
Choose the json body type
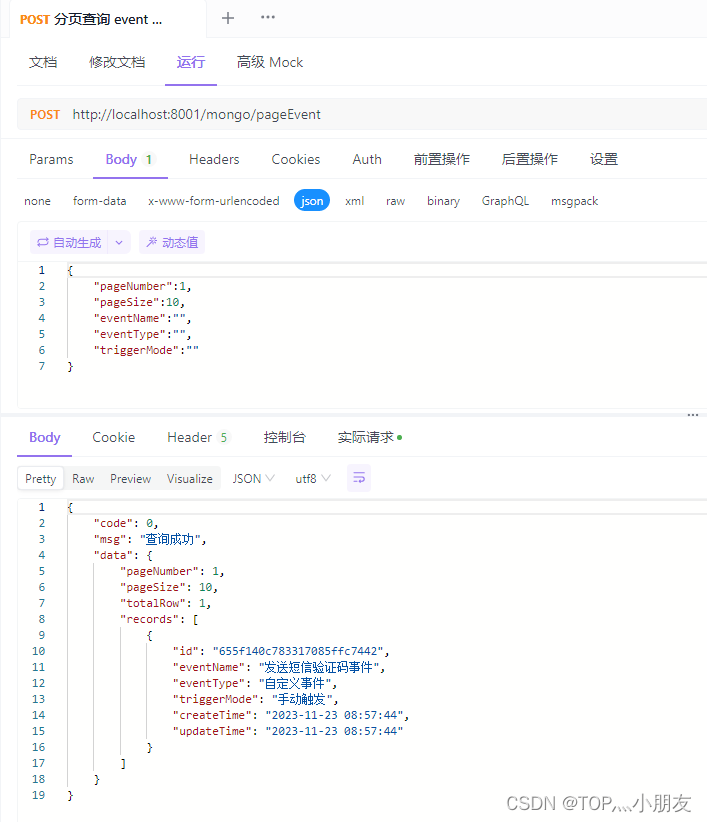[x=312, y=201]
